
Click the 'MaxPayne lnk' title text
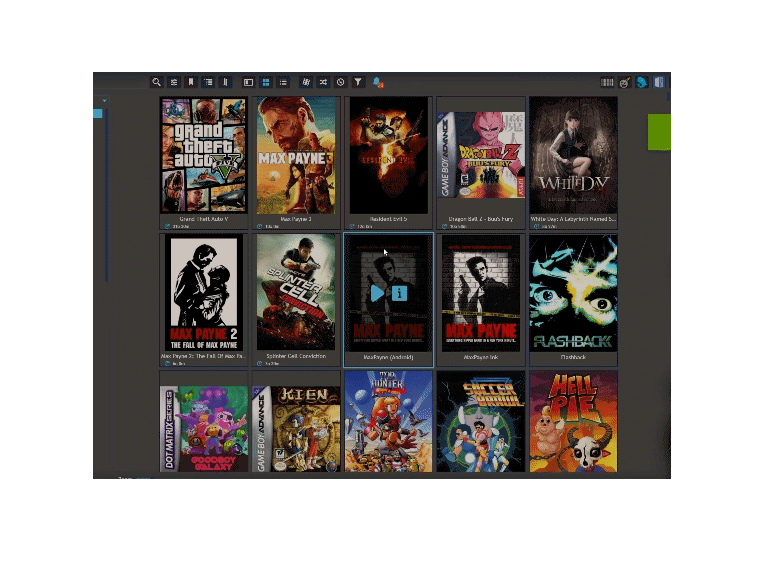click(x=480, y=357)
